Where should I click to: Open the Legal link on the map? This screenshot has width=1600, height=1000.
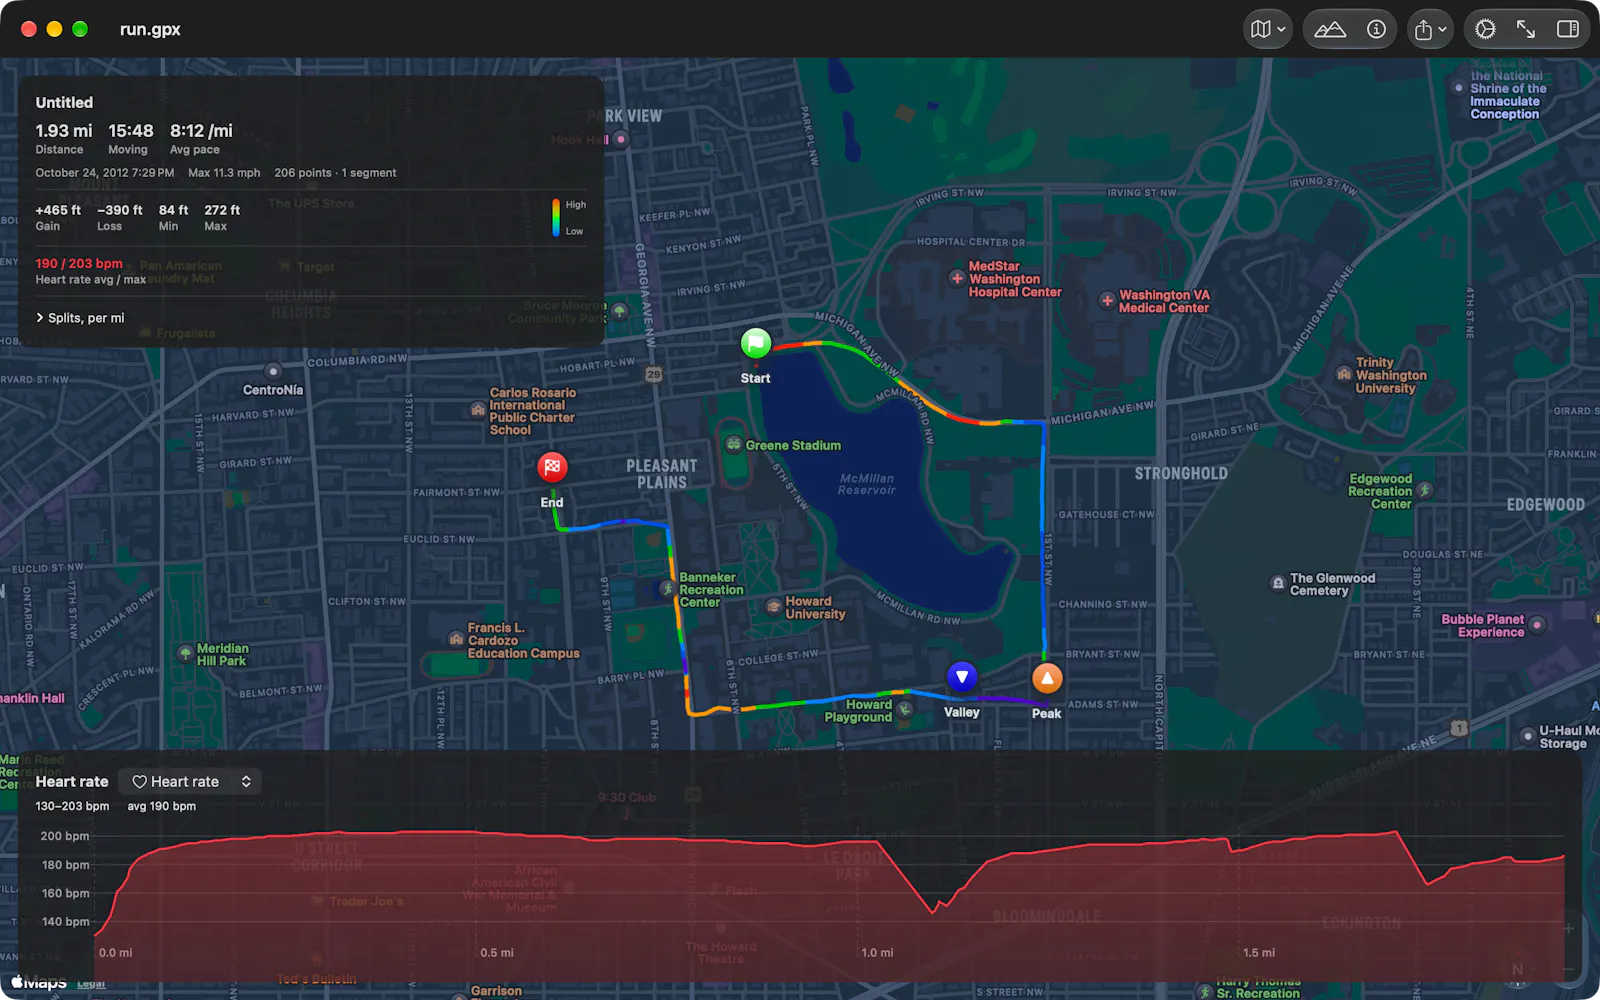coord(91,984)
